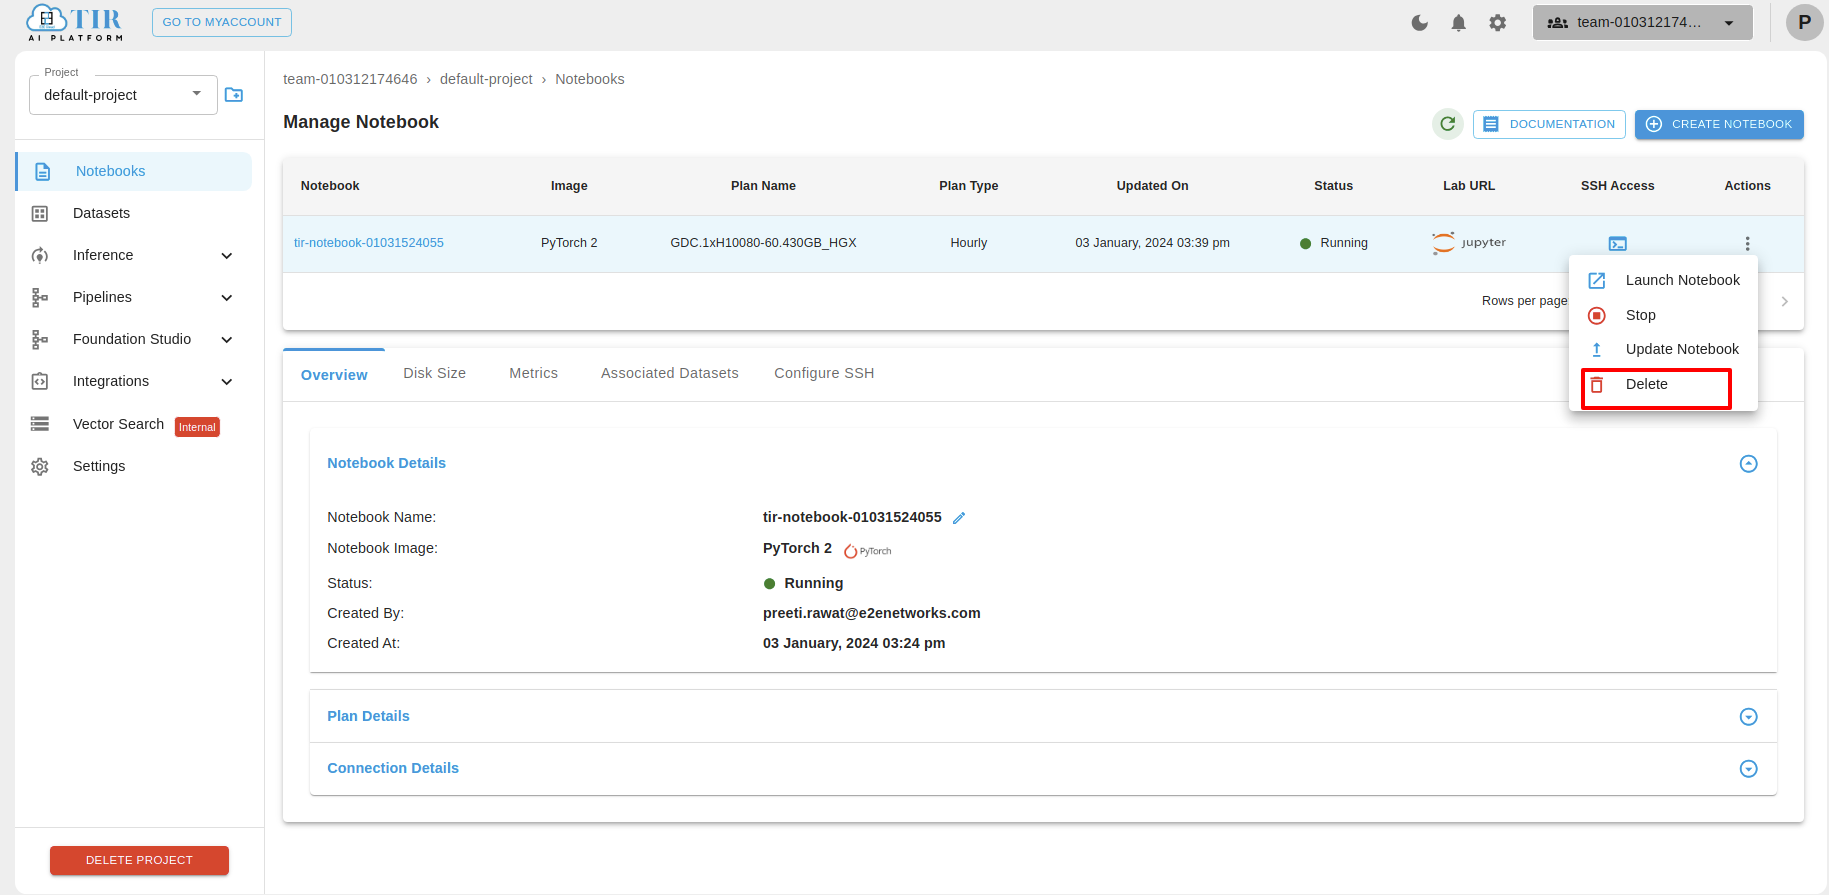Click the DELETE PROJECT button
This screenshot has width=1829, height=895.
(139, 860)
